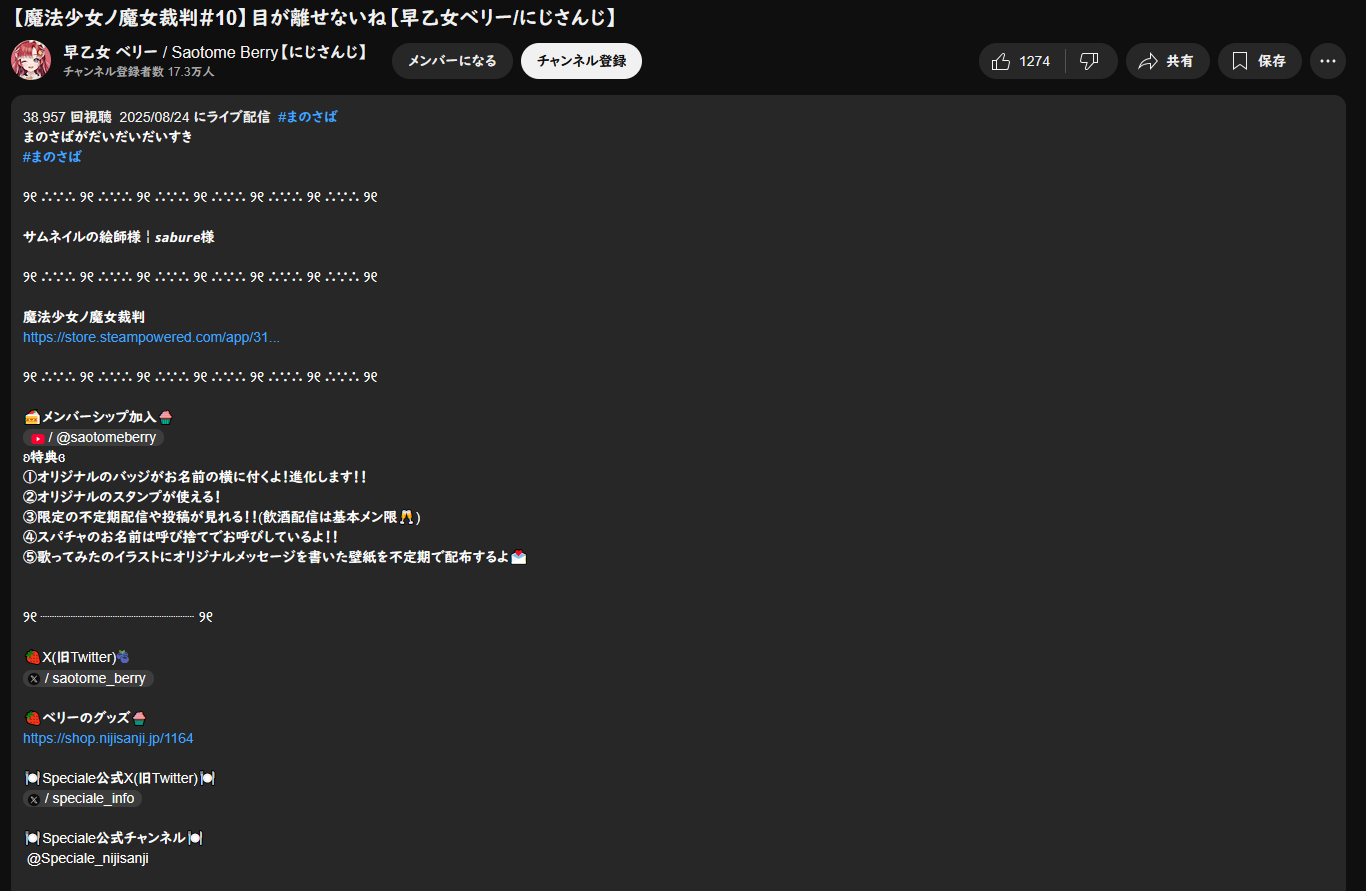Share the video with 共有 button
The image size is (1366, 891).
pos(1167,61)
